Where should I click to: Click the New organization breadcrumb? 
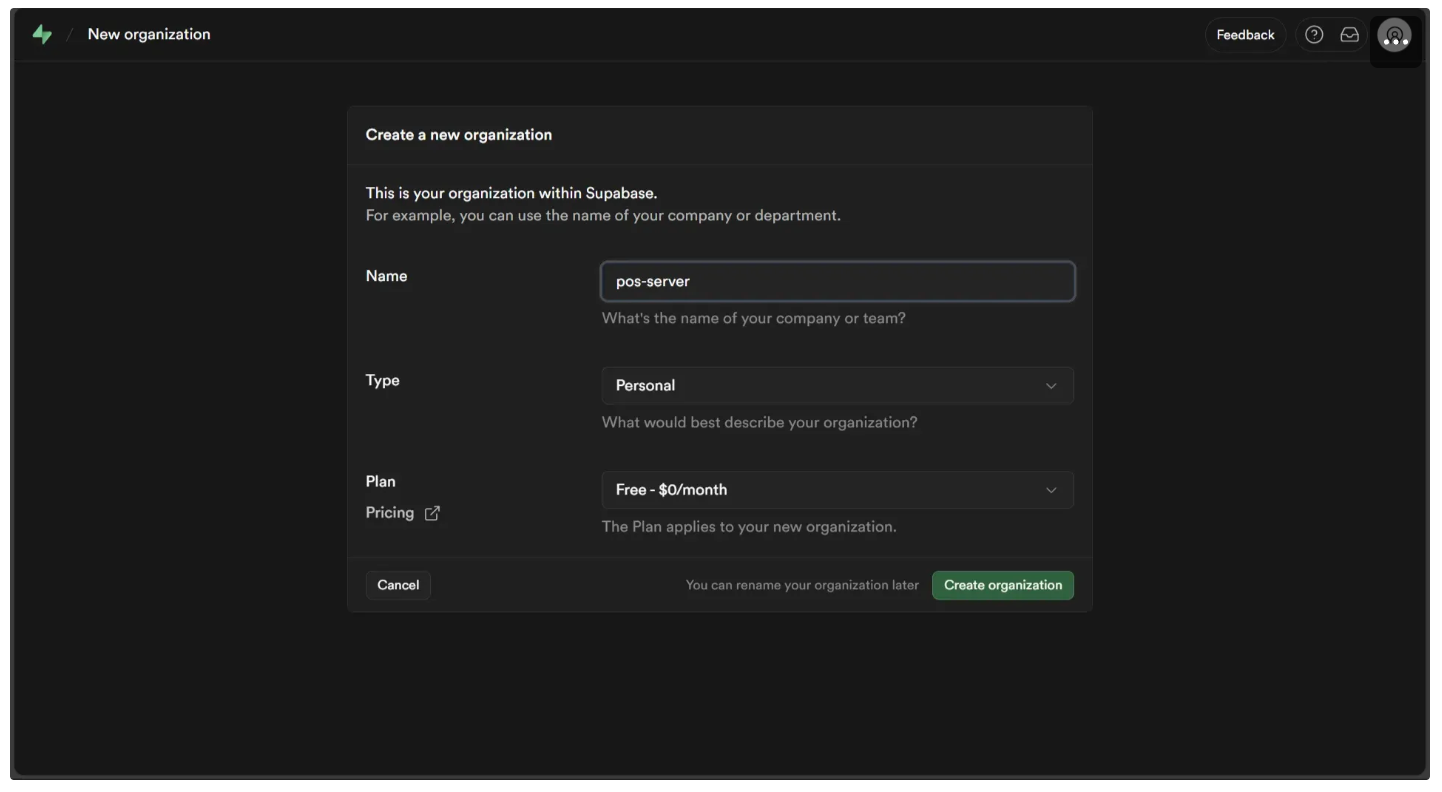tap(149, 34)
